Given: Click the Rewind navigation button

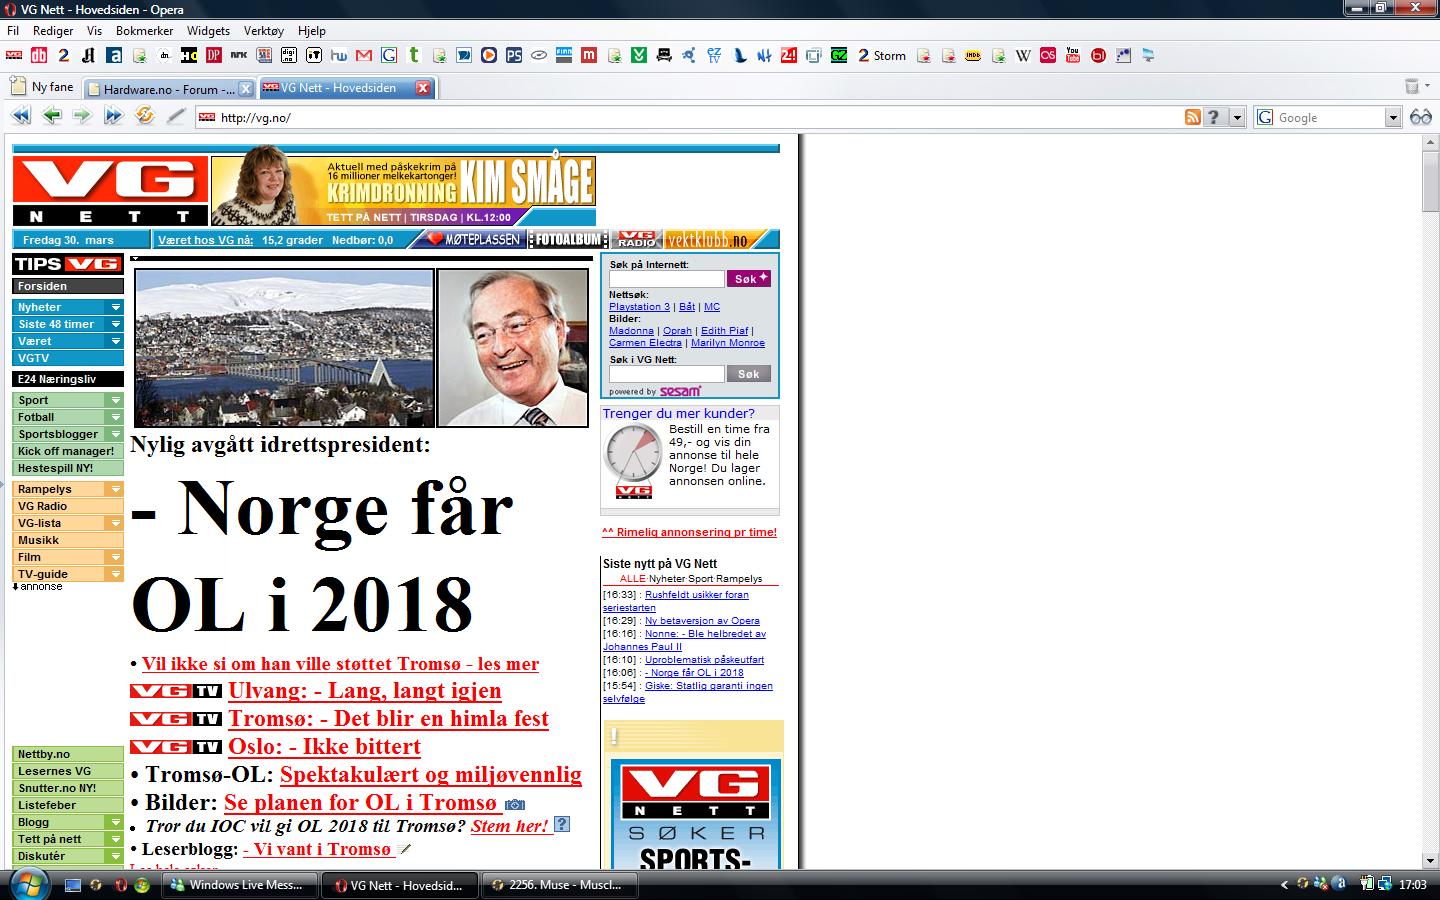Looking at the screenshot, I should click(x=21, y=116).
